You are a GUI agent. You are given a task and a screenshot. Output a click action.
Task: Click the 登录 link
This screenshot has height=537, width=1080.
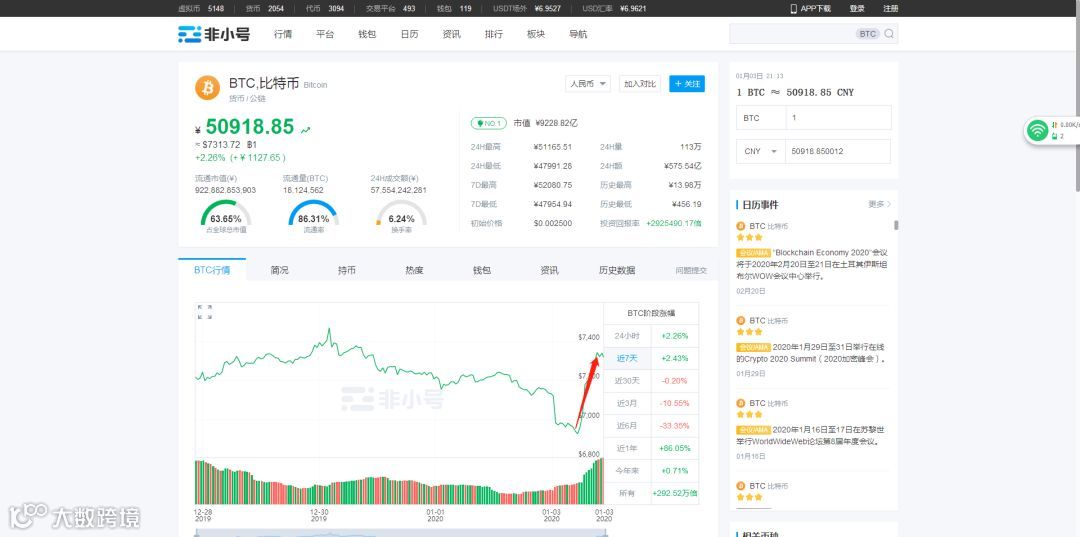[x=857, y=8]
